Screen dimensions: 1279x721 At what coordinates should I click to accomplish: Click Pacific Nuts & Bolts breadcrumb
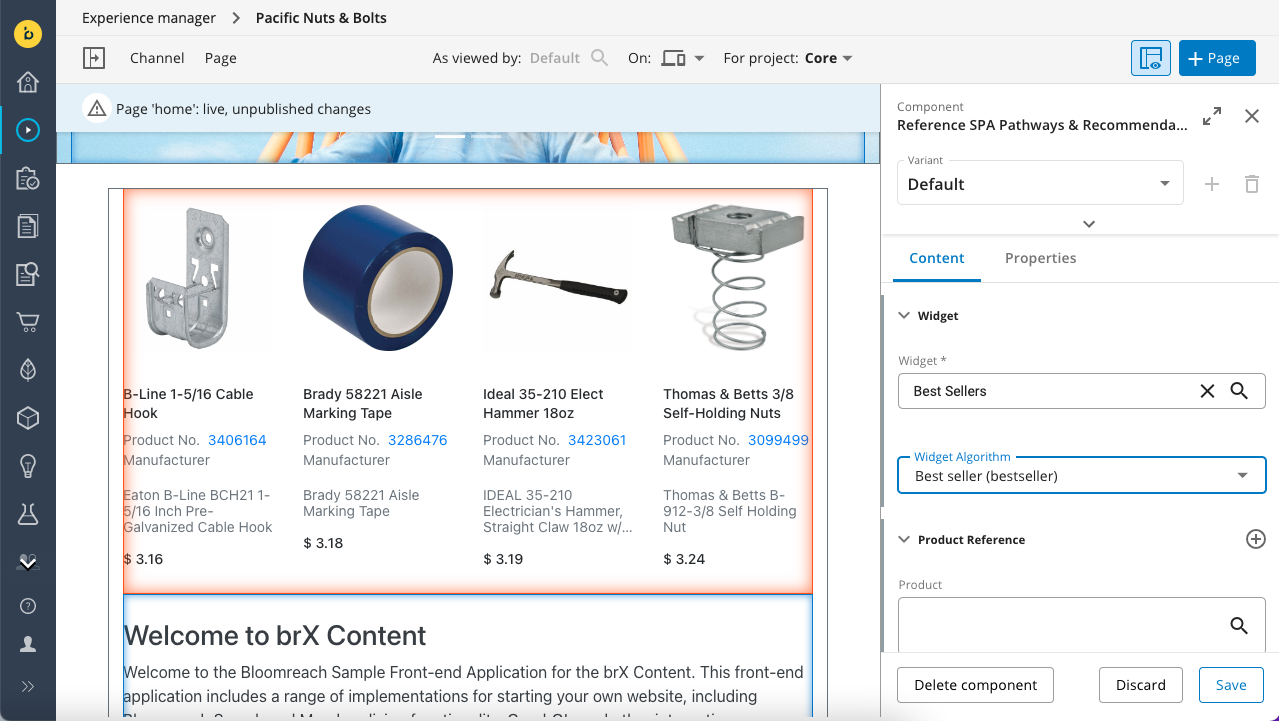[x=321, y=18]
